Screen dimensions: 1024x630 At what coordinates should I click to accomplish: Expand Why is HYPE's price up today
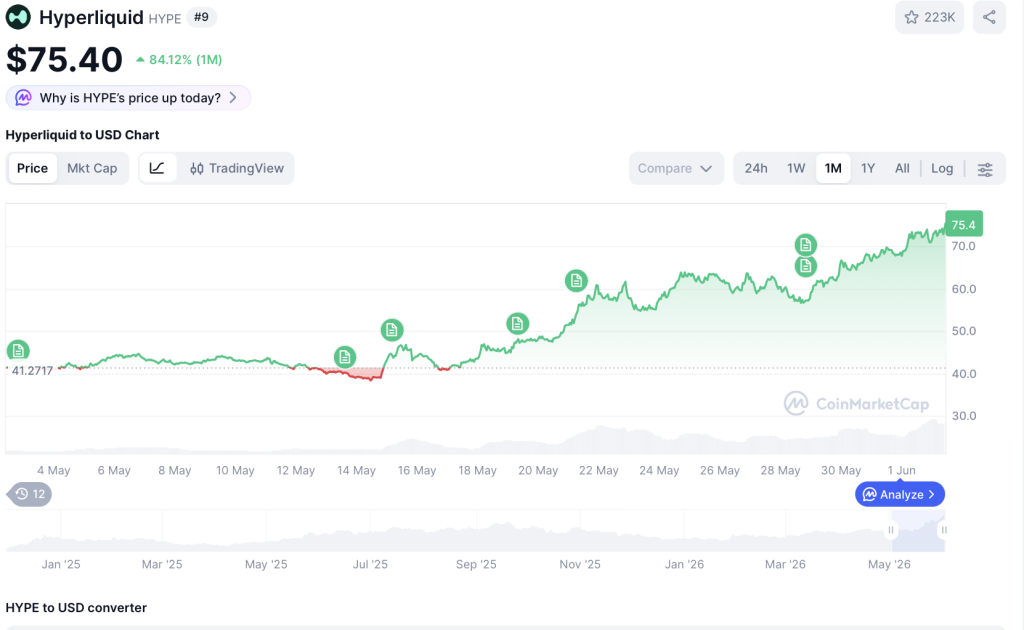tap(128, 98)
